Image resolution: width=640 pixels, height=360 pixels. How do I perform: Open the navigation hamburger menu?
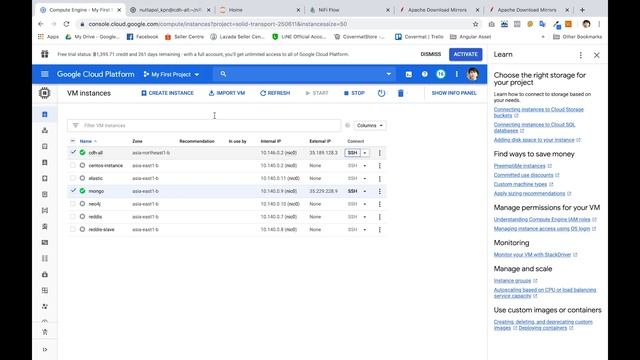[x=44, y=74]
